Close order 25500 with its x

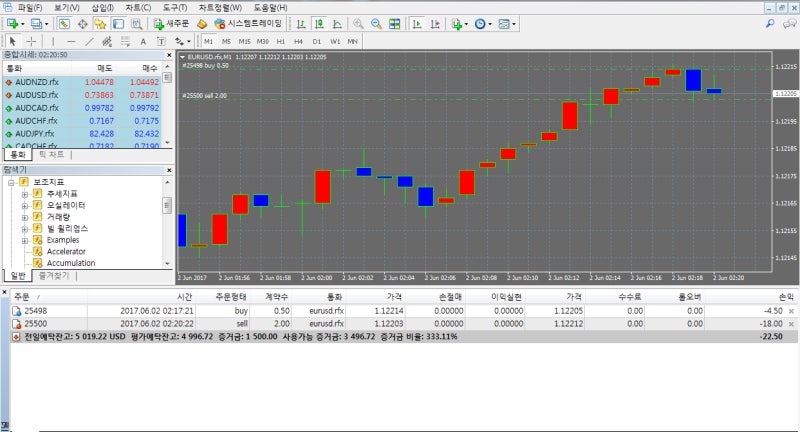pos(791,324)
